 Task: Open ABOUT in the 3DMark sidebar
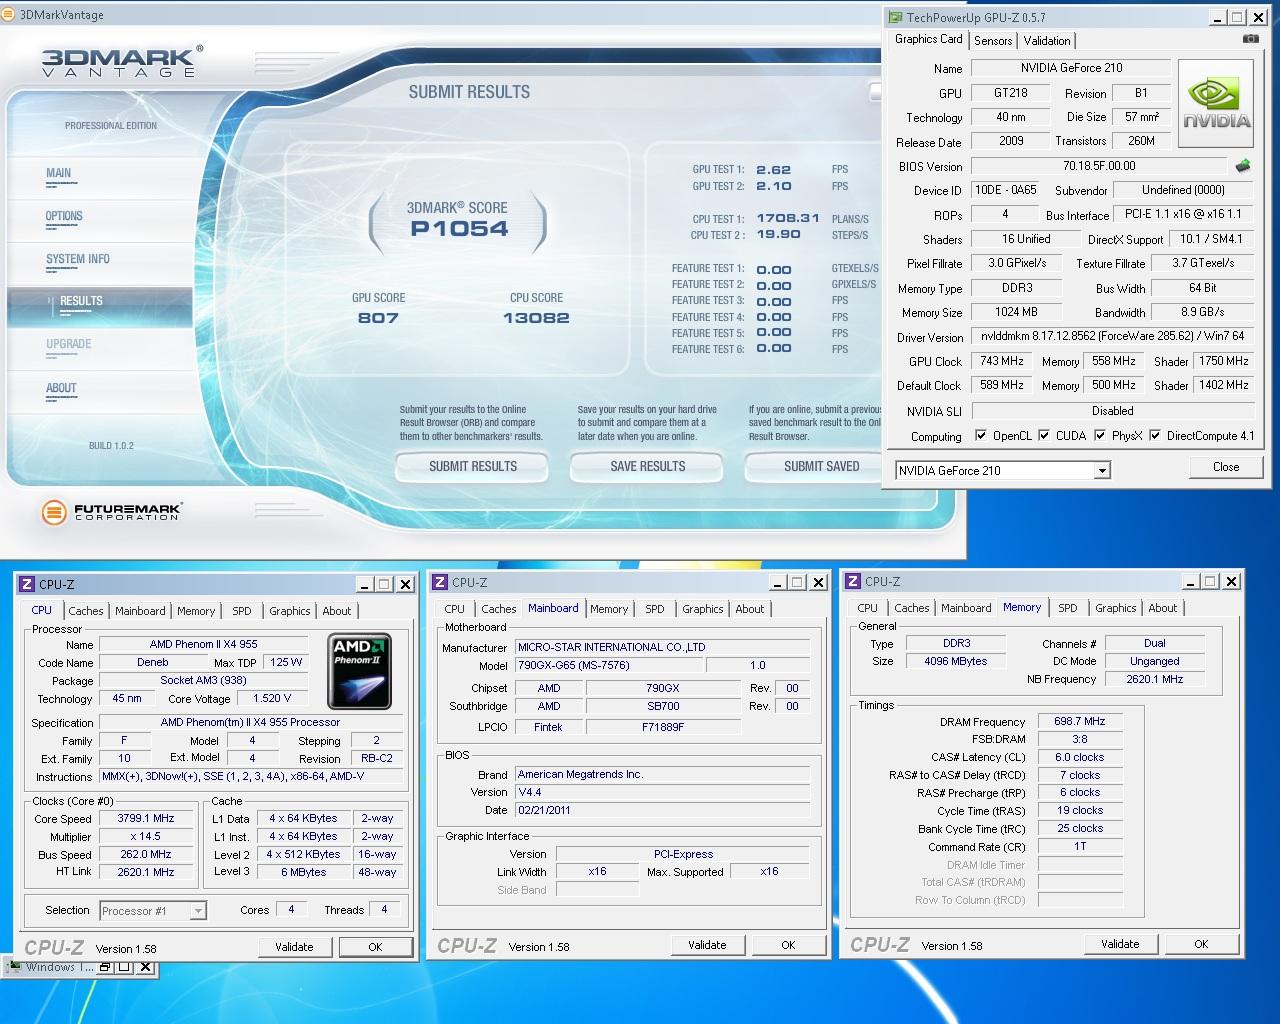point(61,389)
